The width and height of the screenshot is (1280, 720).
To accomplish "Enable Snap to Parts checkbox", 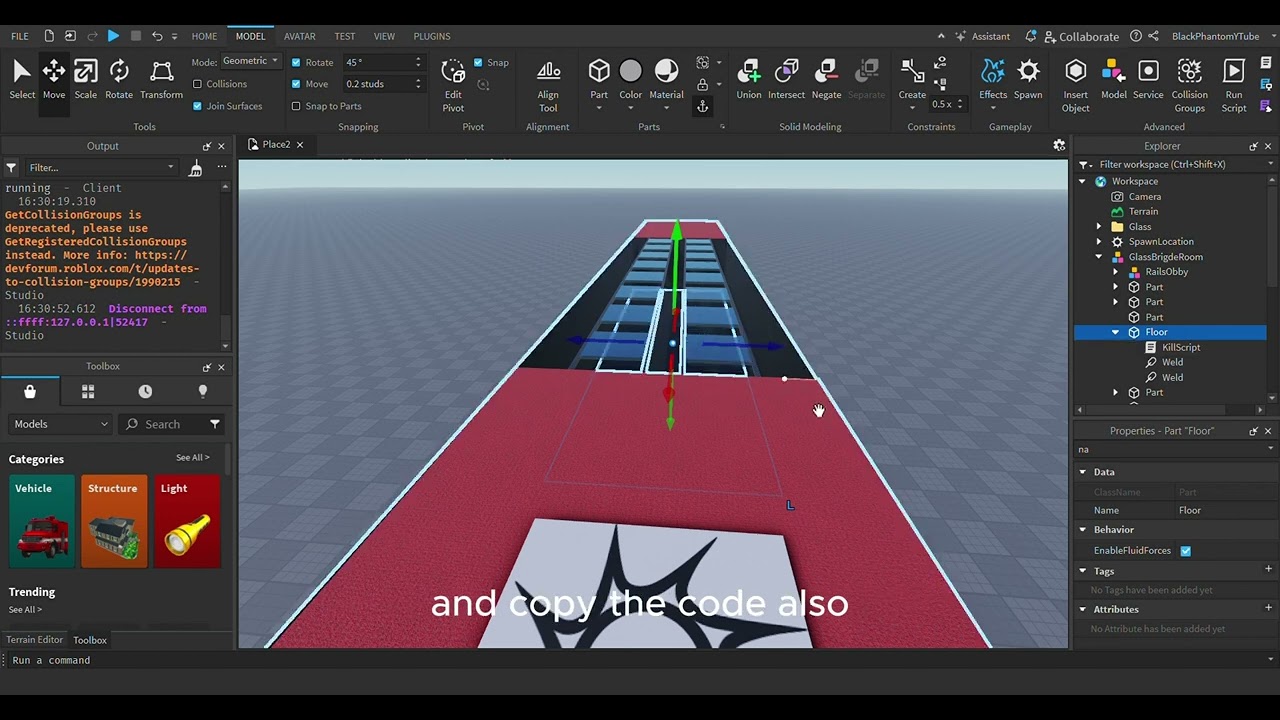I will coord(296,106).
